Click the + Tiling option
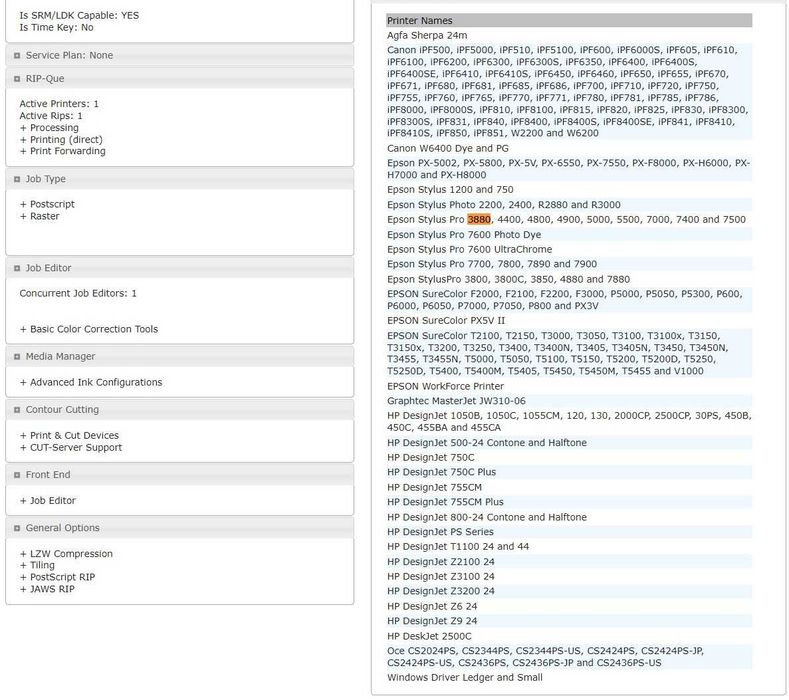Image resolution: width=789 pixels, height=700 pixels. click(x=37, y=566)
